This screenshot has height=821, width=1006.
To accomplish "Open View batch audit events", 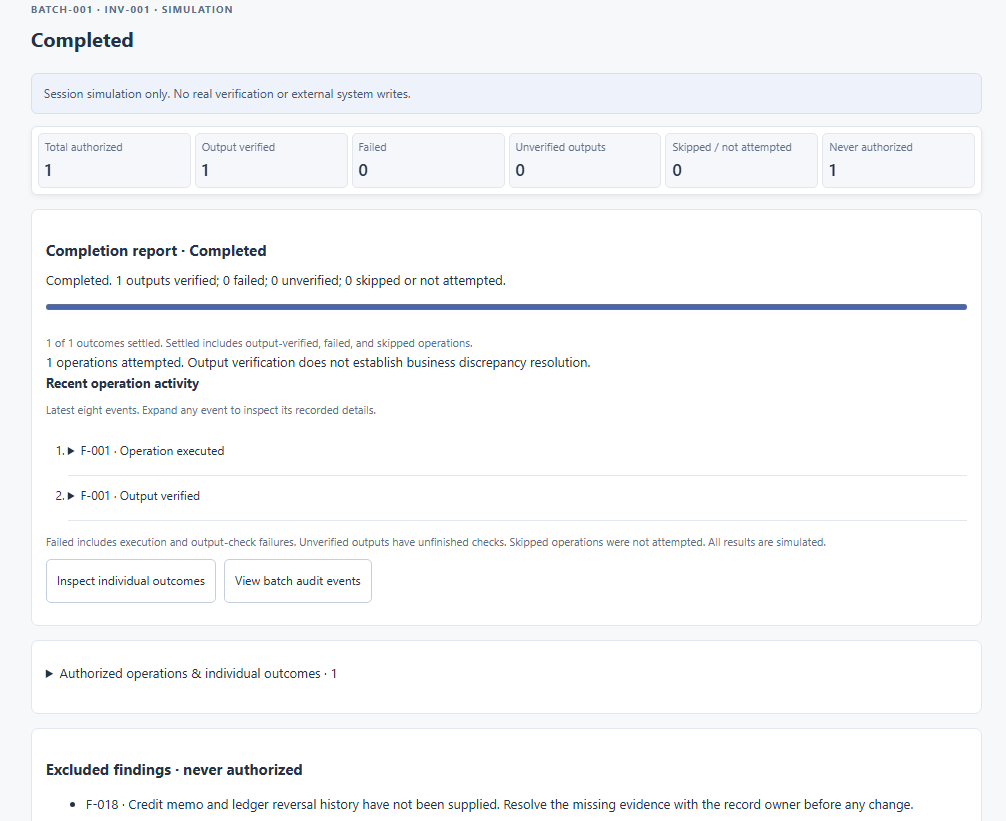I will (x=298, y=581).
